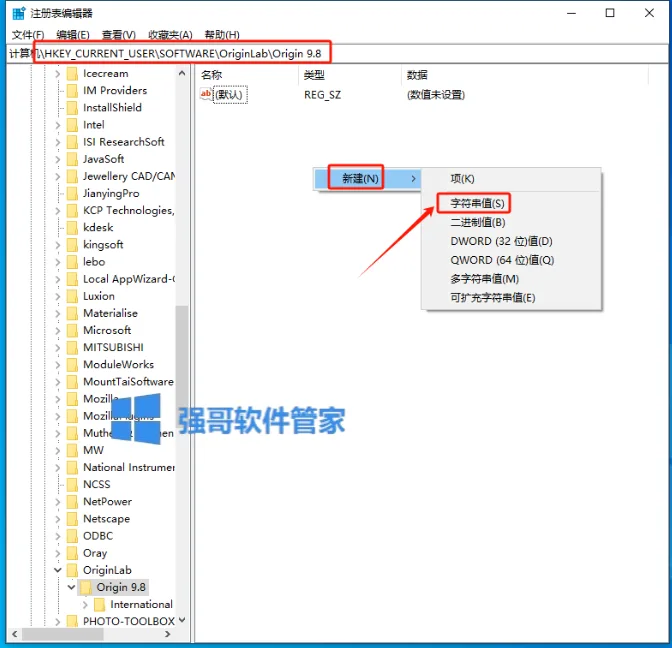
Task: Choose QWORD (64 位)值(Q) entry
Action: coord(502,260)
